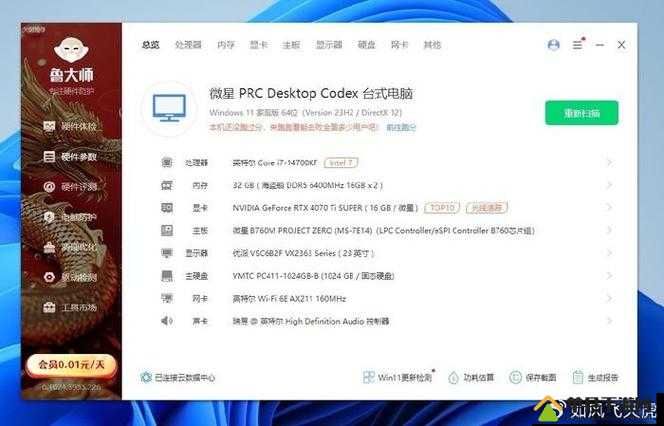This screenshot has height=426, width=664.
Task: Click the 显卡 graphics card row icon
Action: (x=166, y=208)
